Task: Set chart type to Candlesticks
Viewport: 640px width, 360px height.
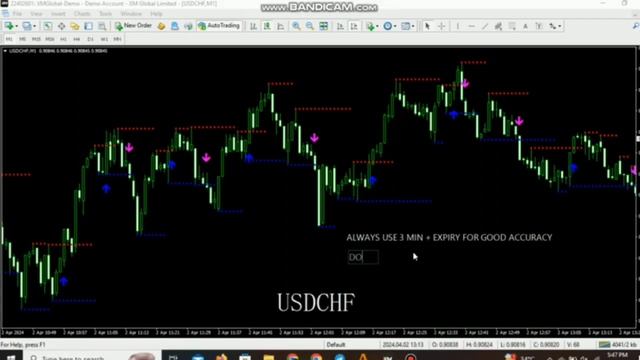Action: pos(267,26)
